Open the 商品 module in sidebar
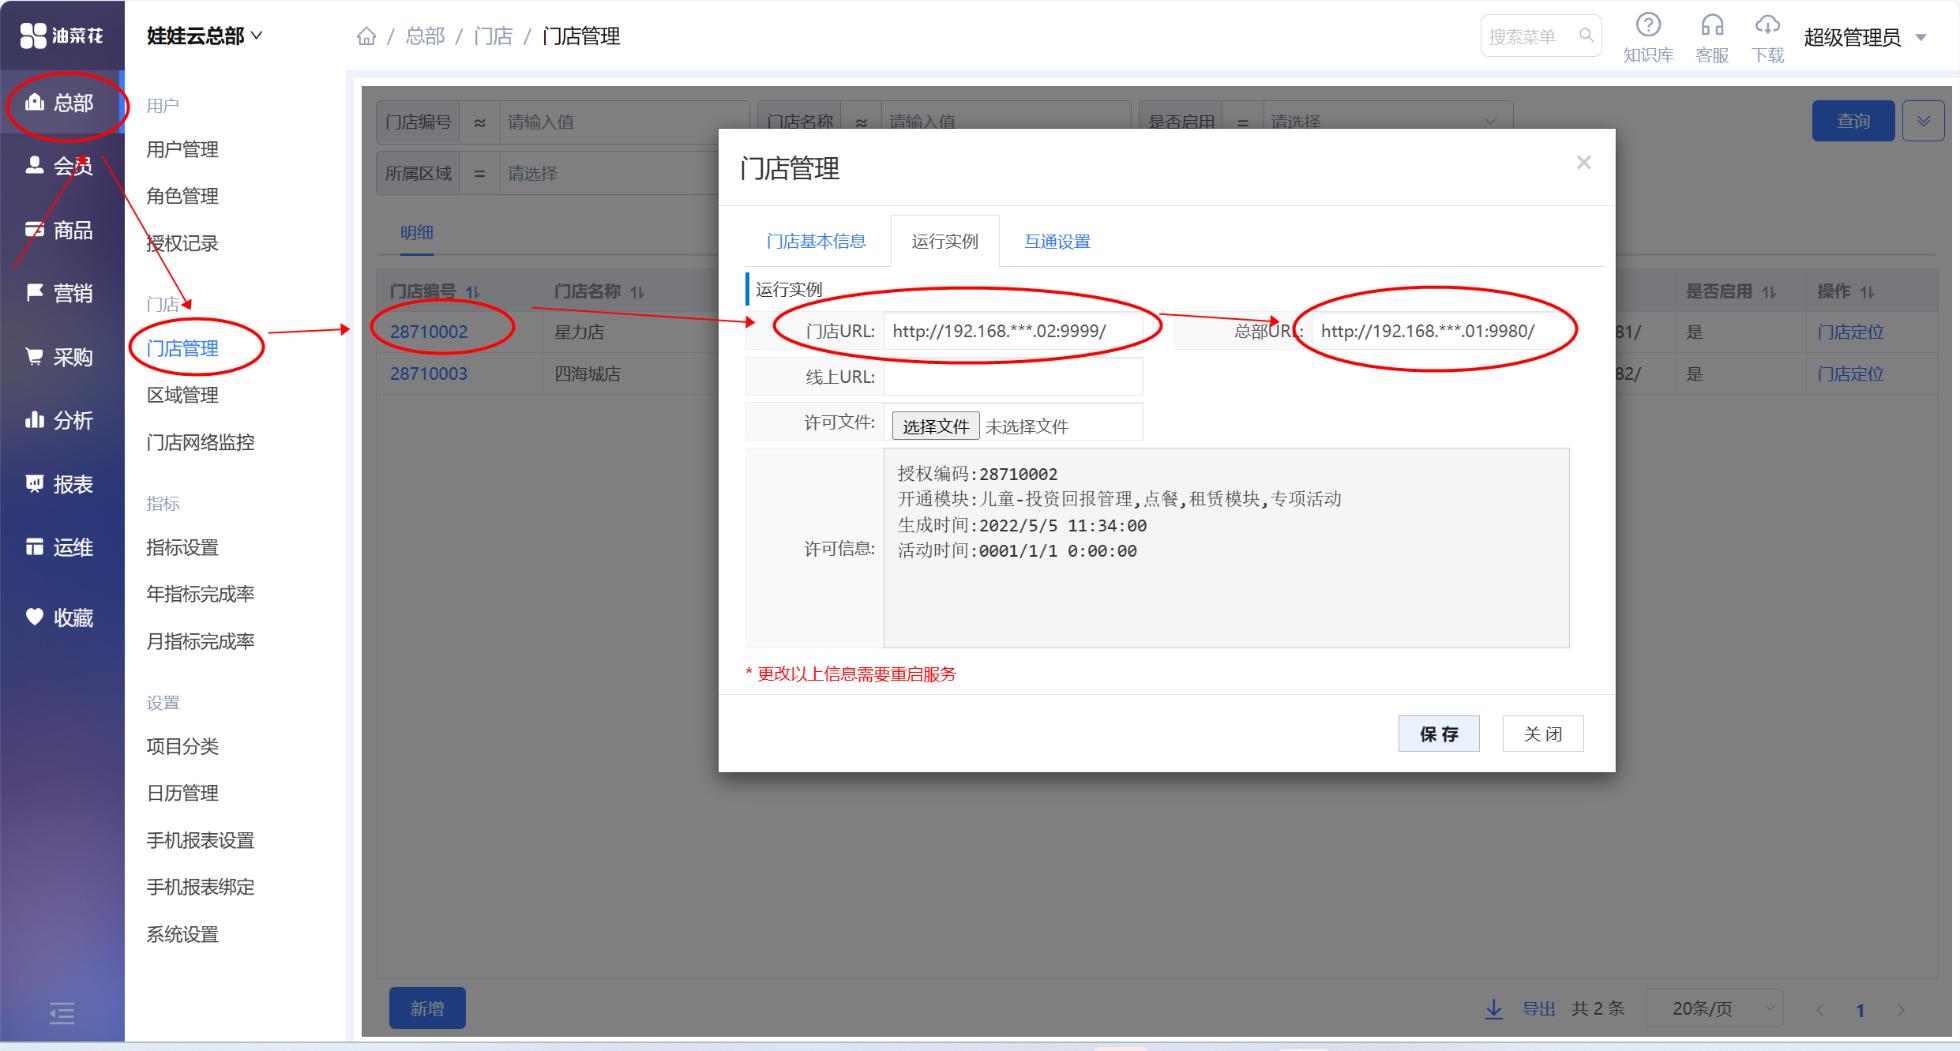This screenshot has height=1051, width=1960. click(60, 230)
